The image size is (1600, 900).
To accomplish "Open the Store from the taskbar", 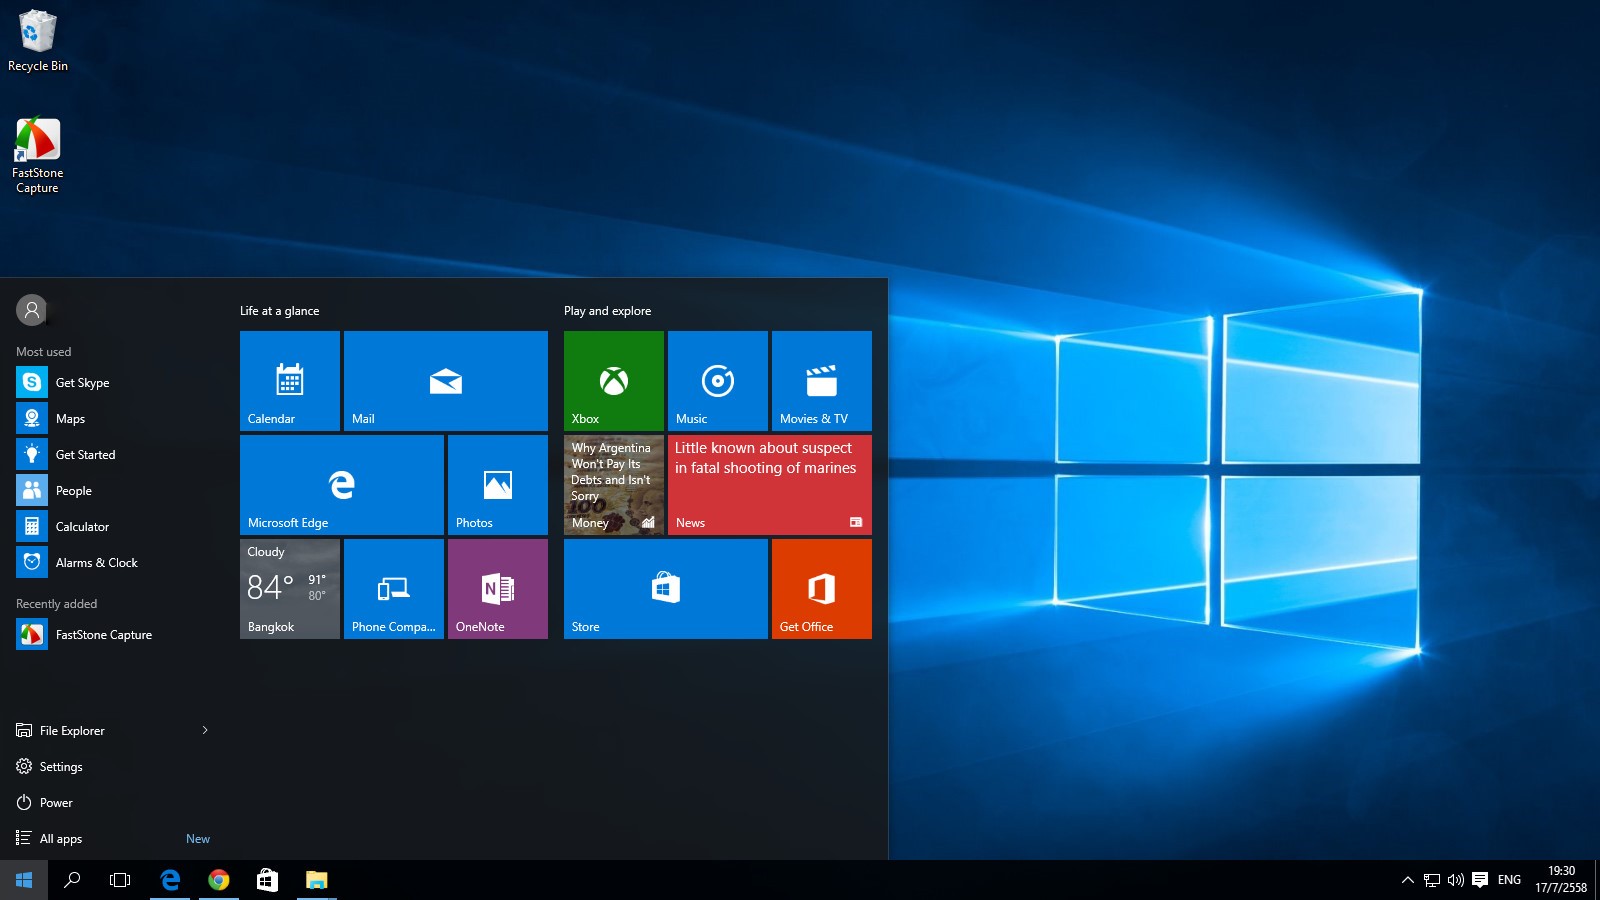I will point(267,880).
